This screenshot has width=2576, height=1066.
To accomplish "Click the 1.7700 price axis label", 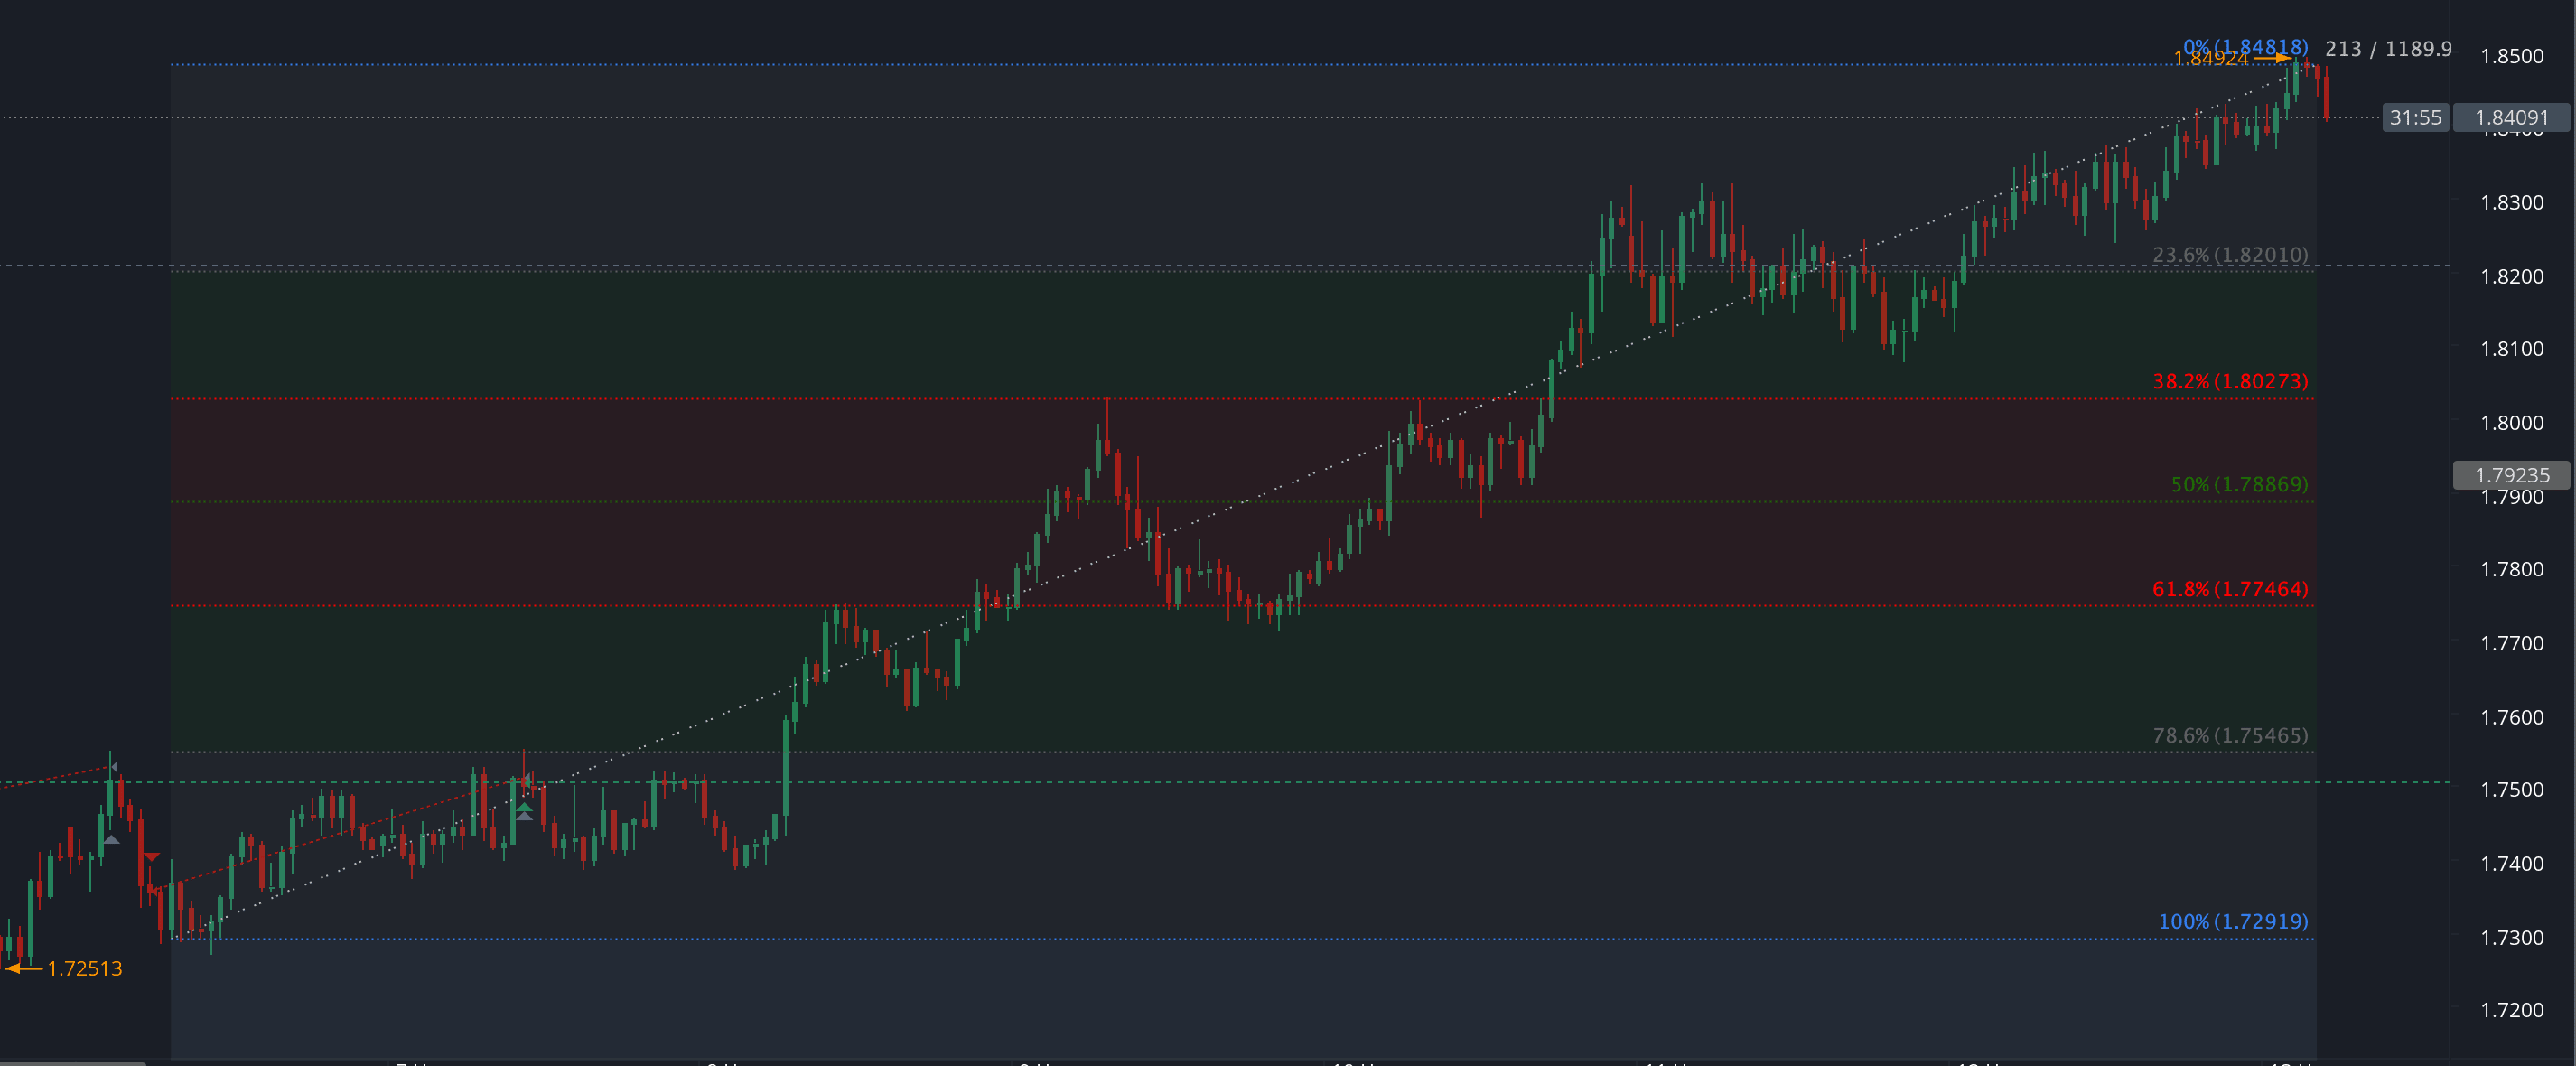I will pos(2511,643).
